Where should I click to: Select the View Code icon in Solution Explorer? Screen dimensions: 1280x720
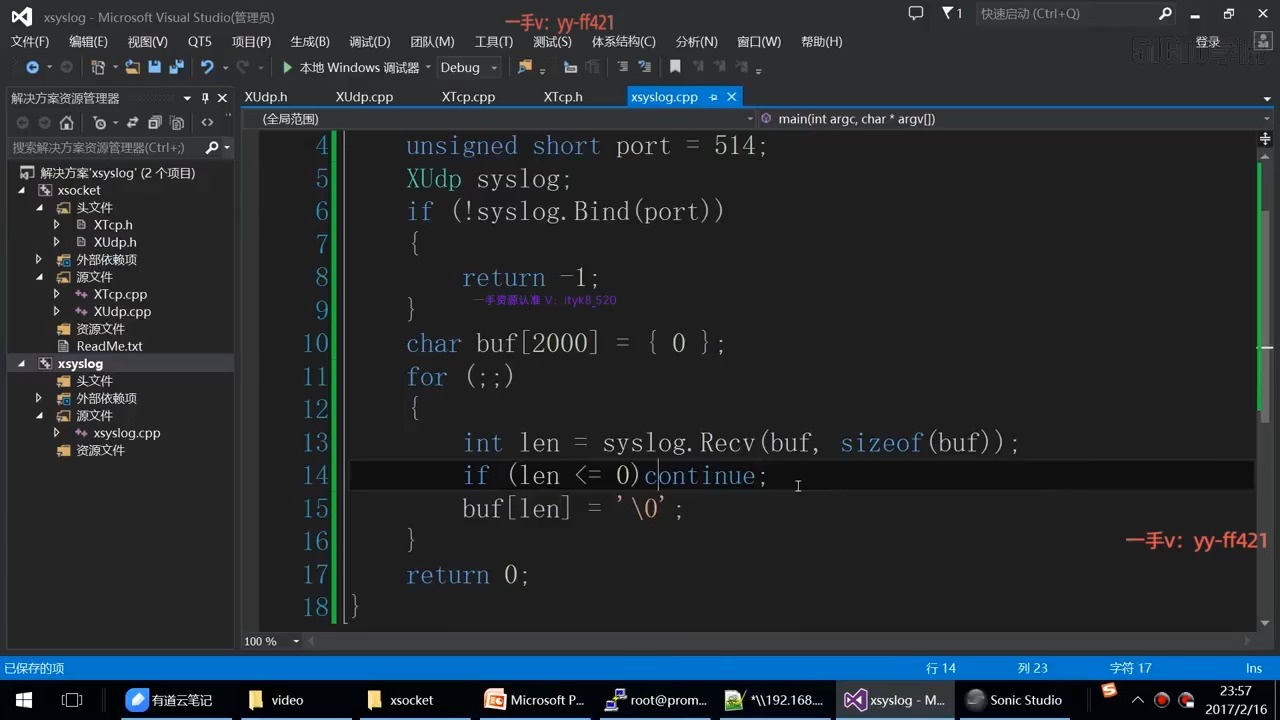208,122
